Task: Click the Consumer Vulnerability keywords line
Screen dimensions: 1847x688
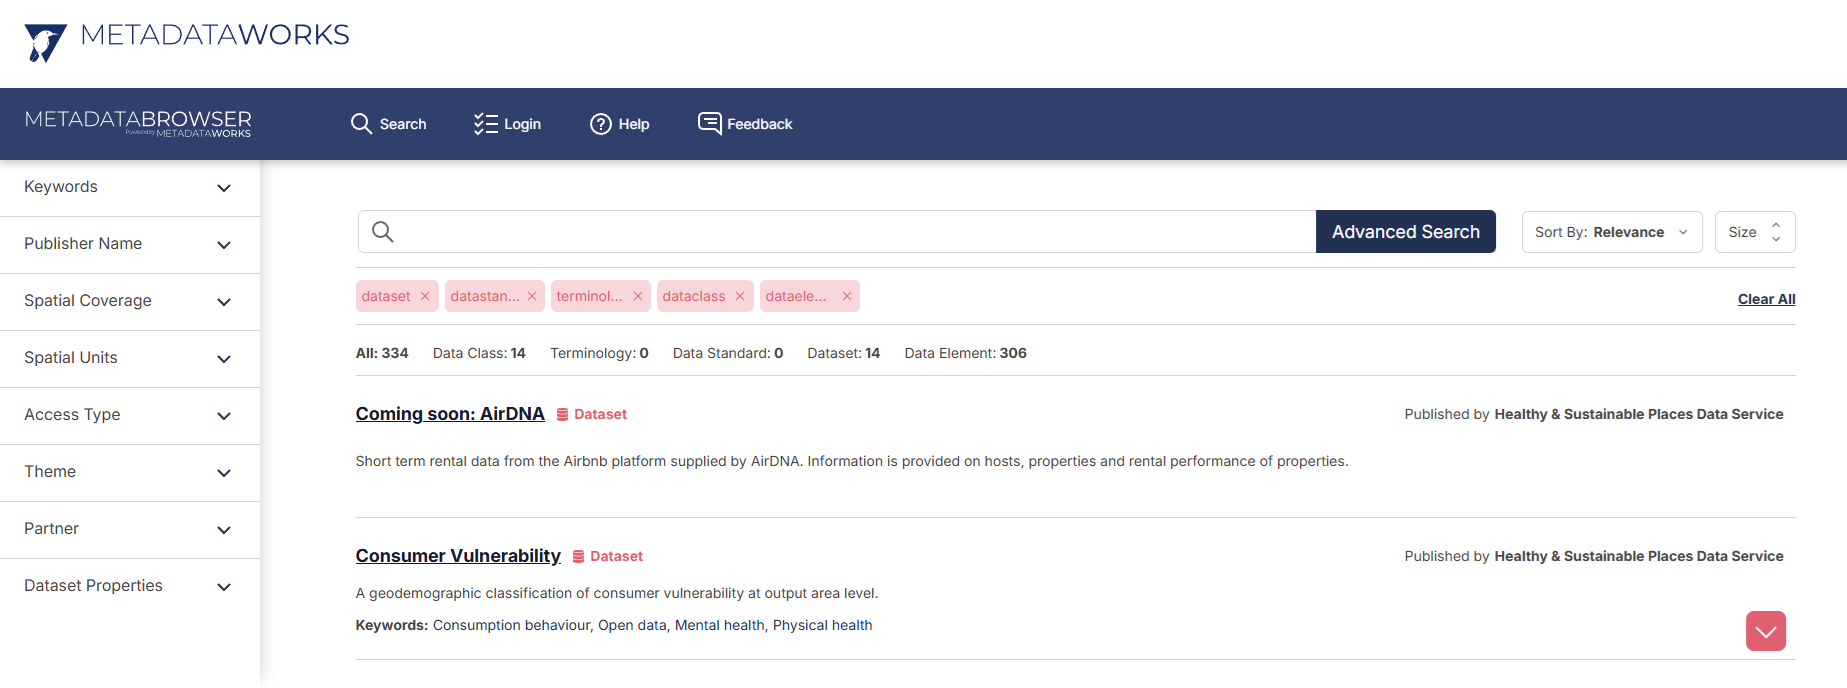Action: click(614, 625)
